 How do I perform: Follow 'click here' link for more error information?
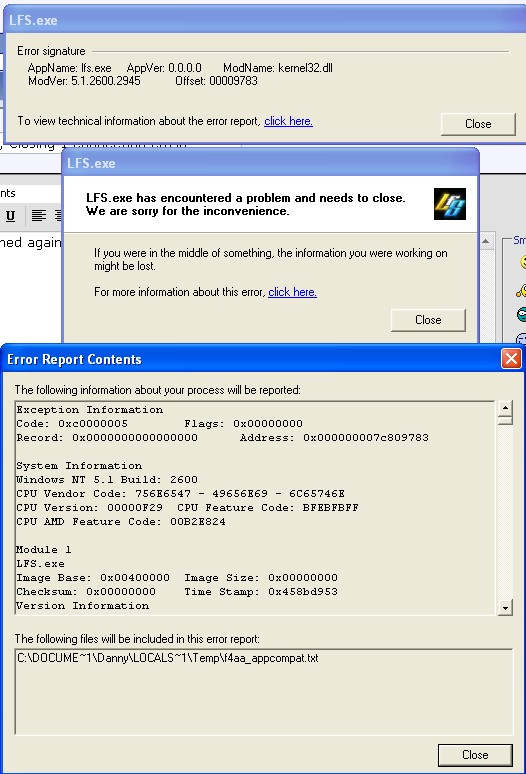tap(292, 292)
